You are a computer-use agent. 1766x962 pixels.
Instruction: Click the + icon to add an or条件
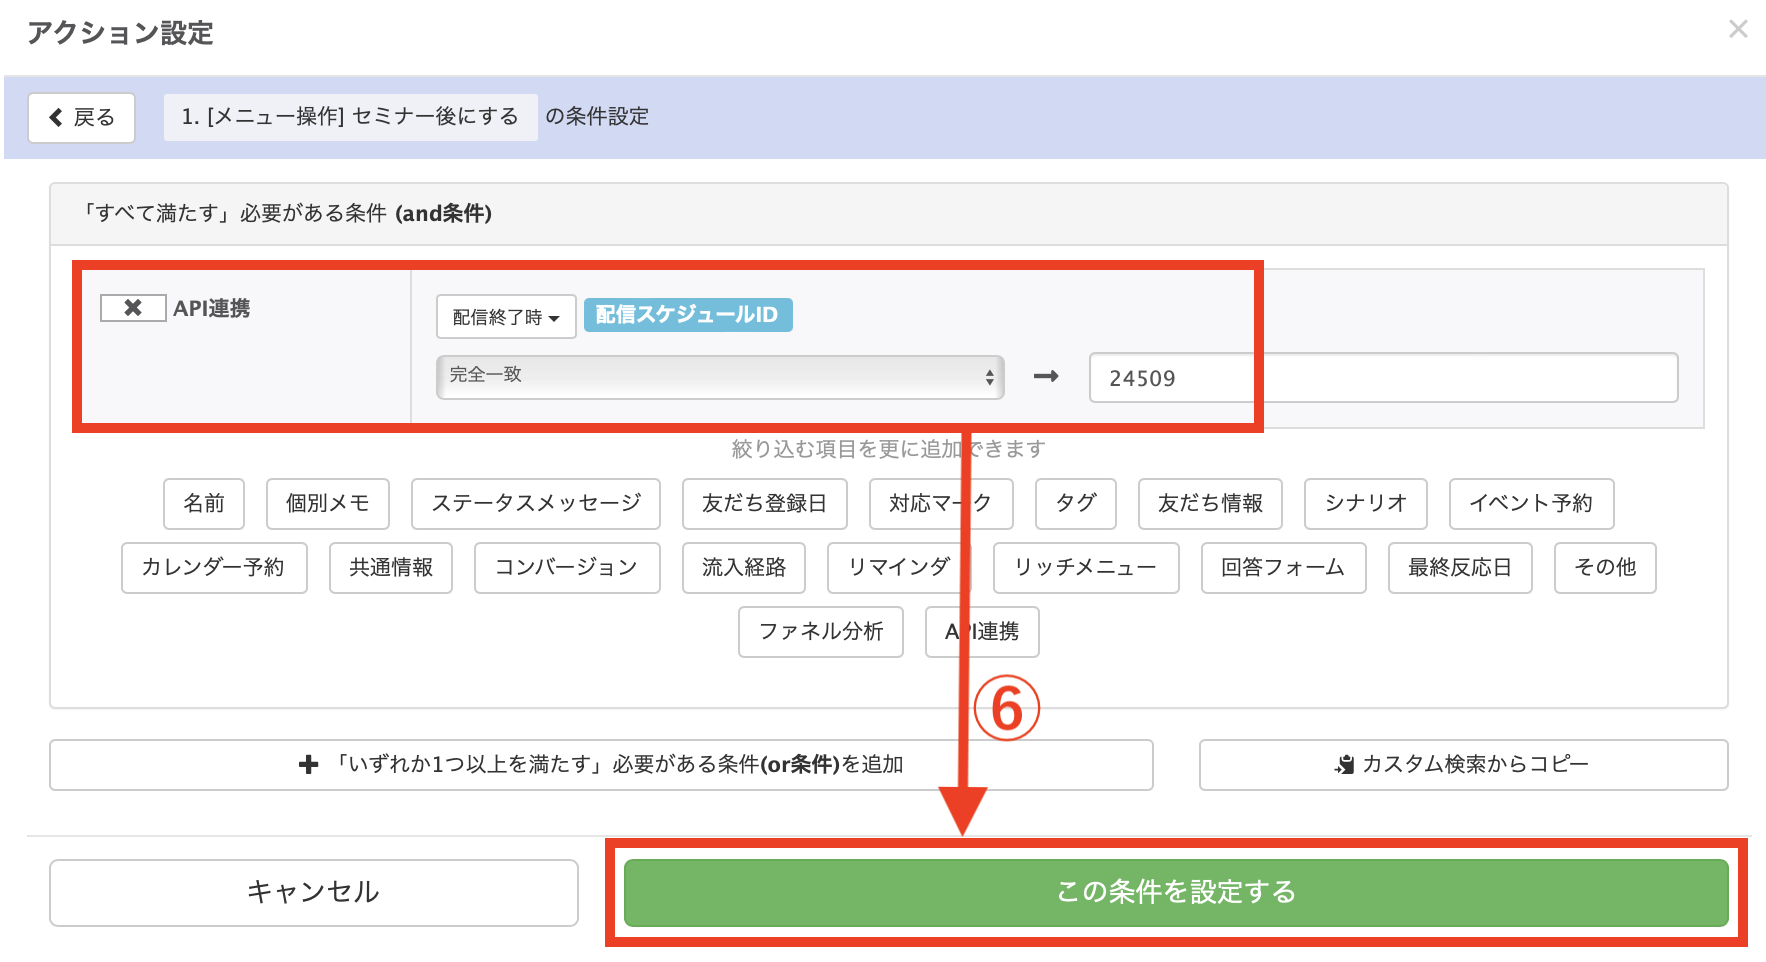pos(308,764)
